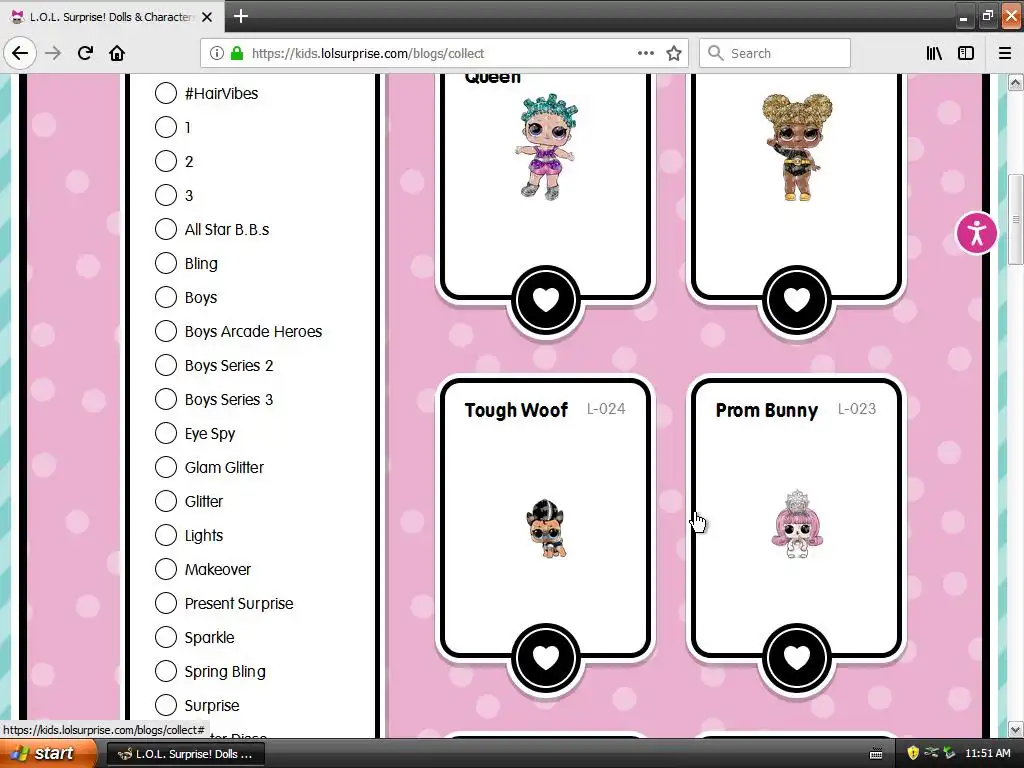Open the Firefox hamburger menu

pos(1005,53)
